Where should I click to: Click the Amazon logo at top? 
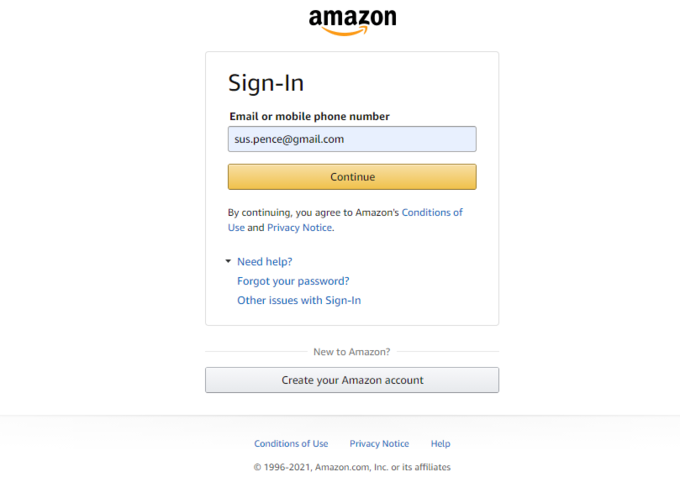click(x=352, y=19)
